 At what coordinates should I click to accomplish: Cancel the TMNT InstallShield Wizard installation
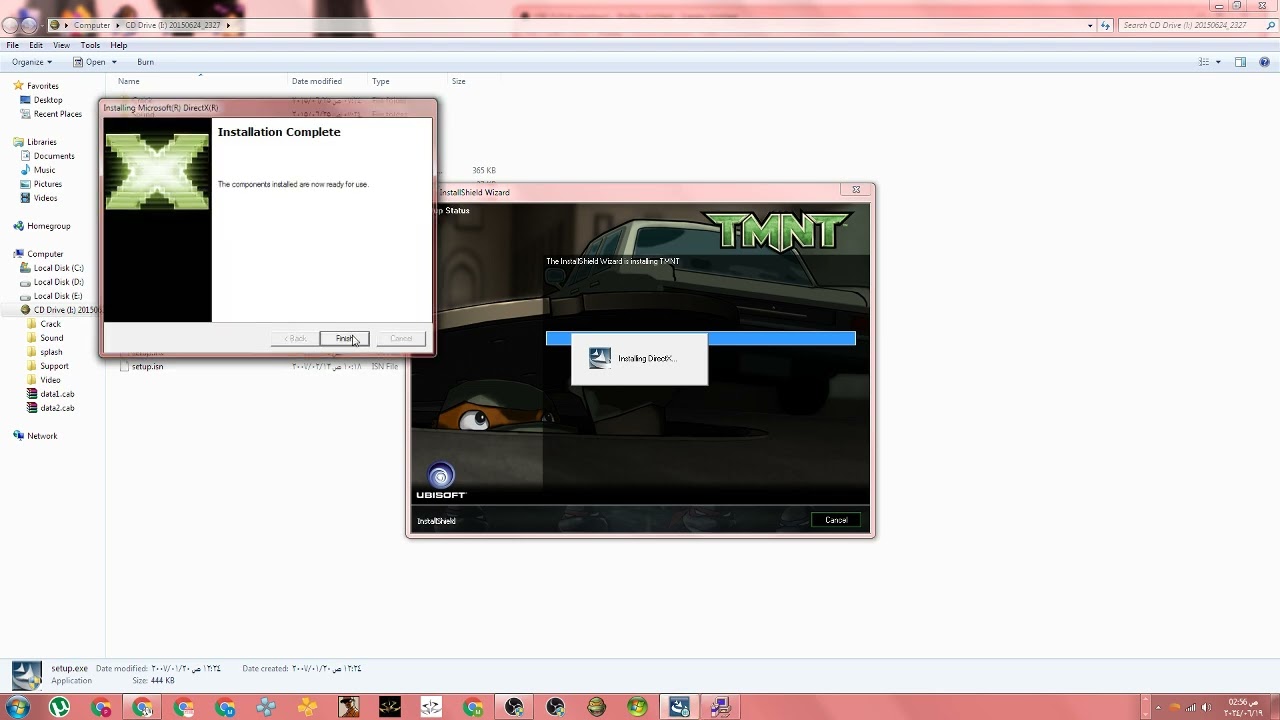click(836, 520)
